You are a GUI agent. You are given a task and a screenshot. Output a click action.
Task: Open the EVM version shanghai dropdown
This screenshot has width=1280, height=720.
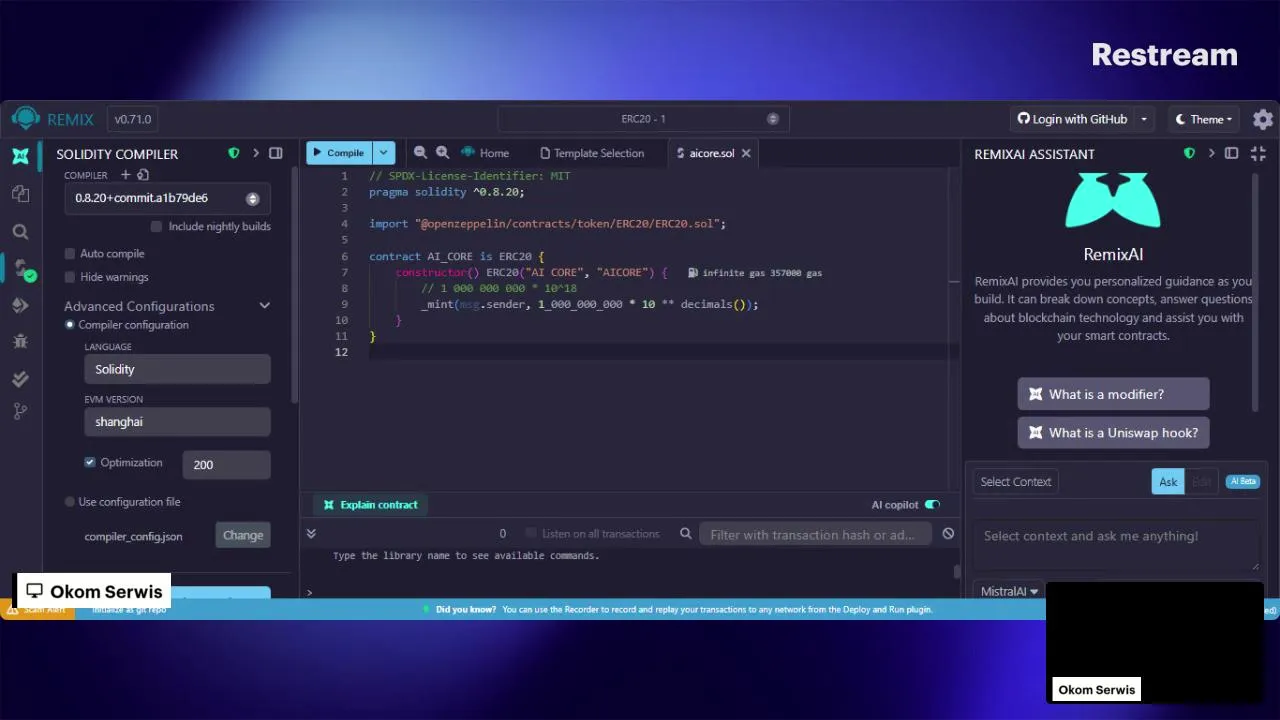click(177, 422)
